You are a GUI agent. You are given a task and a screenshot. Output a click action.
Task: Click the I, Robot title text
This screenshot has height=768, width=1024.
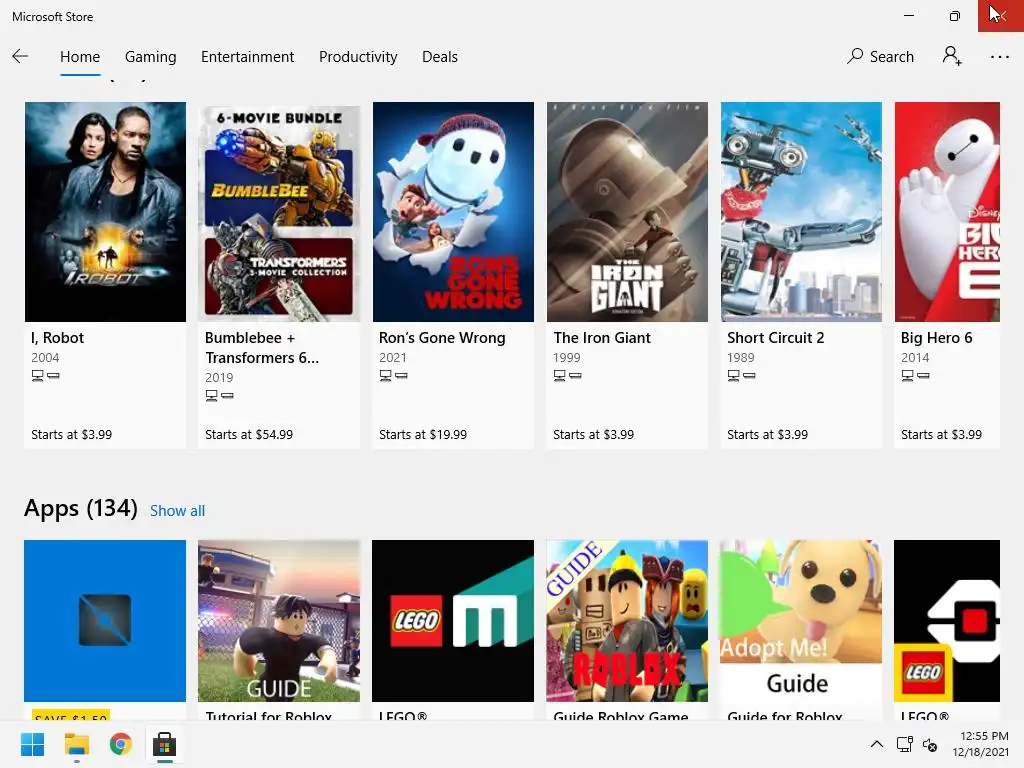click(57, 338)
